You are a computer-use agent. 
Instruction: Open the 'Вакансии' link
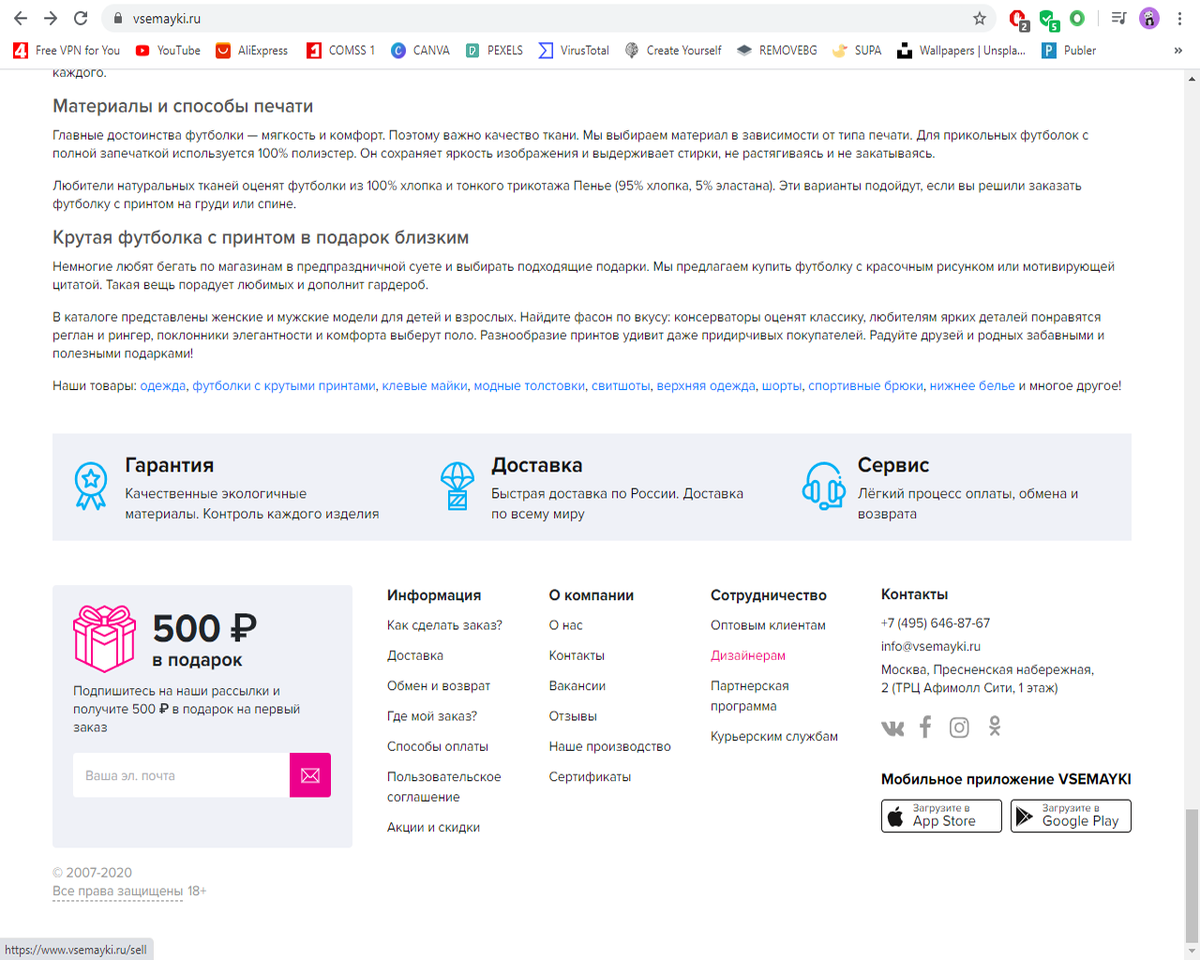coord(577,686)
